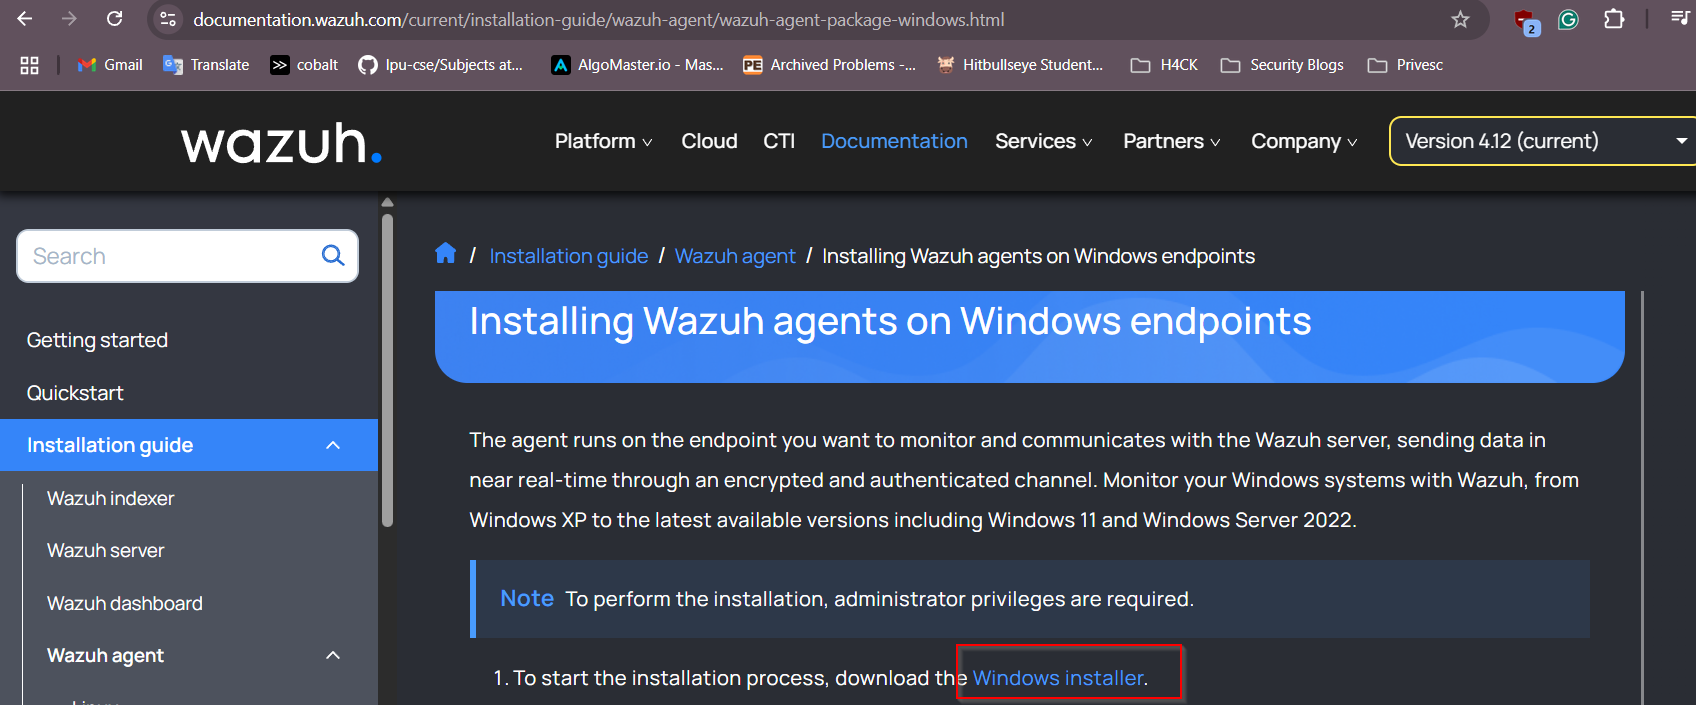Click the Wazuh logo
Image resolution: width=1696 pixels, height=705 pixels.
(x=281, y=143)
